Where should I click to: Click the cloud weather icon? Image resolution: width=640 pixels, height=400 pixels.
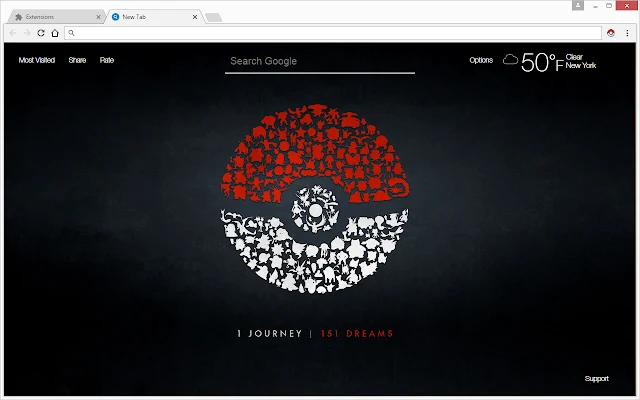coord(510,60)
